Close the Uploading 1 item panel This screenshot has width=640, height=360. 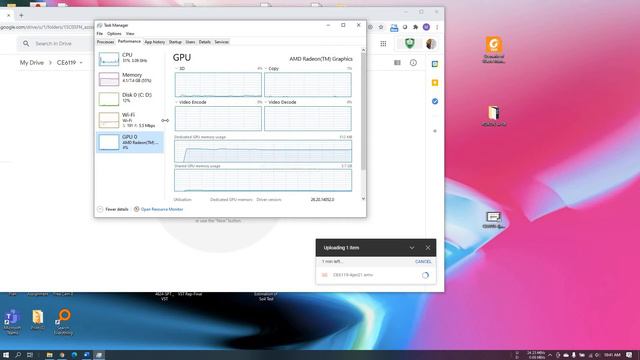(428, 248)
